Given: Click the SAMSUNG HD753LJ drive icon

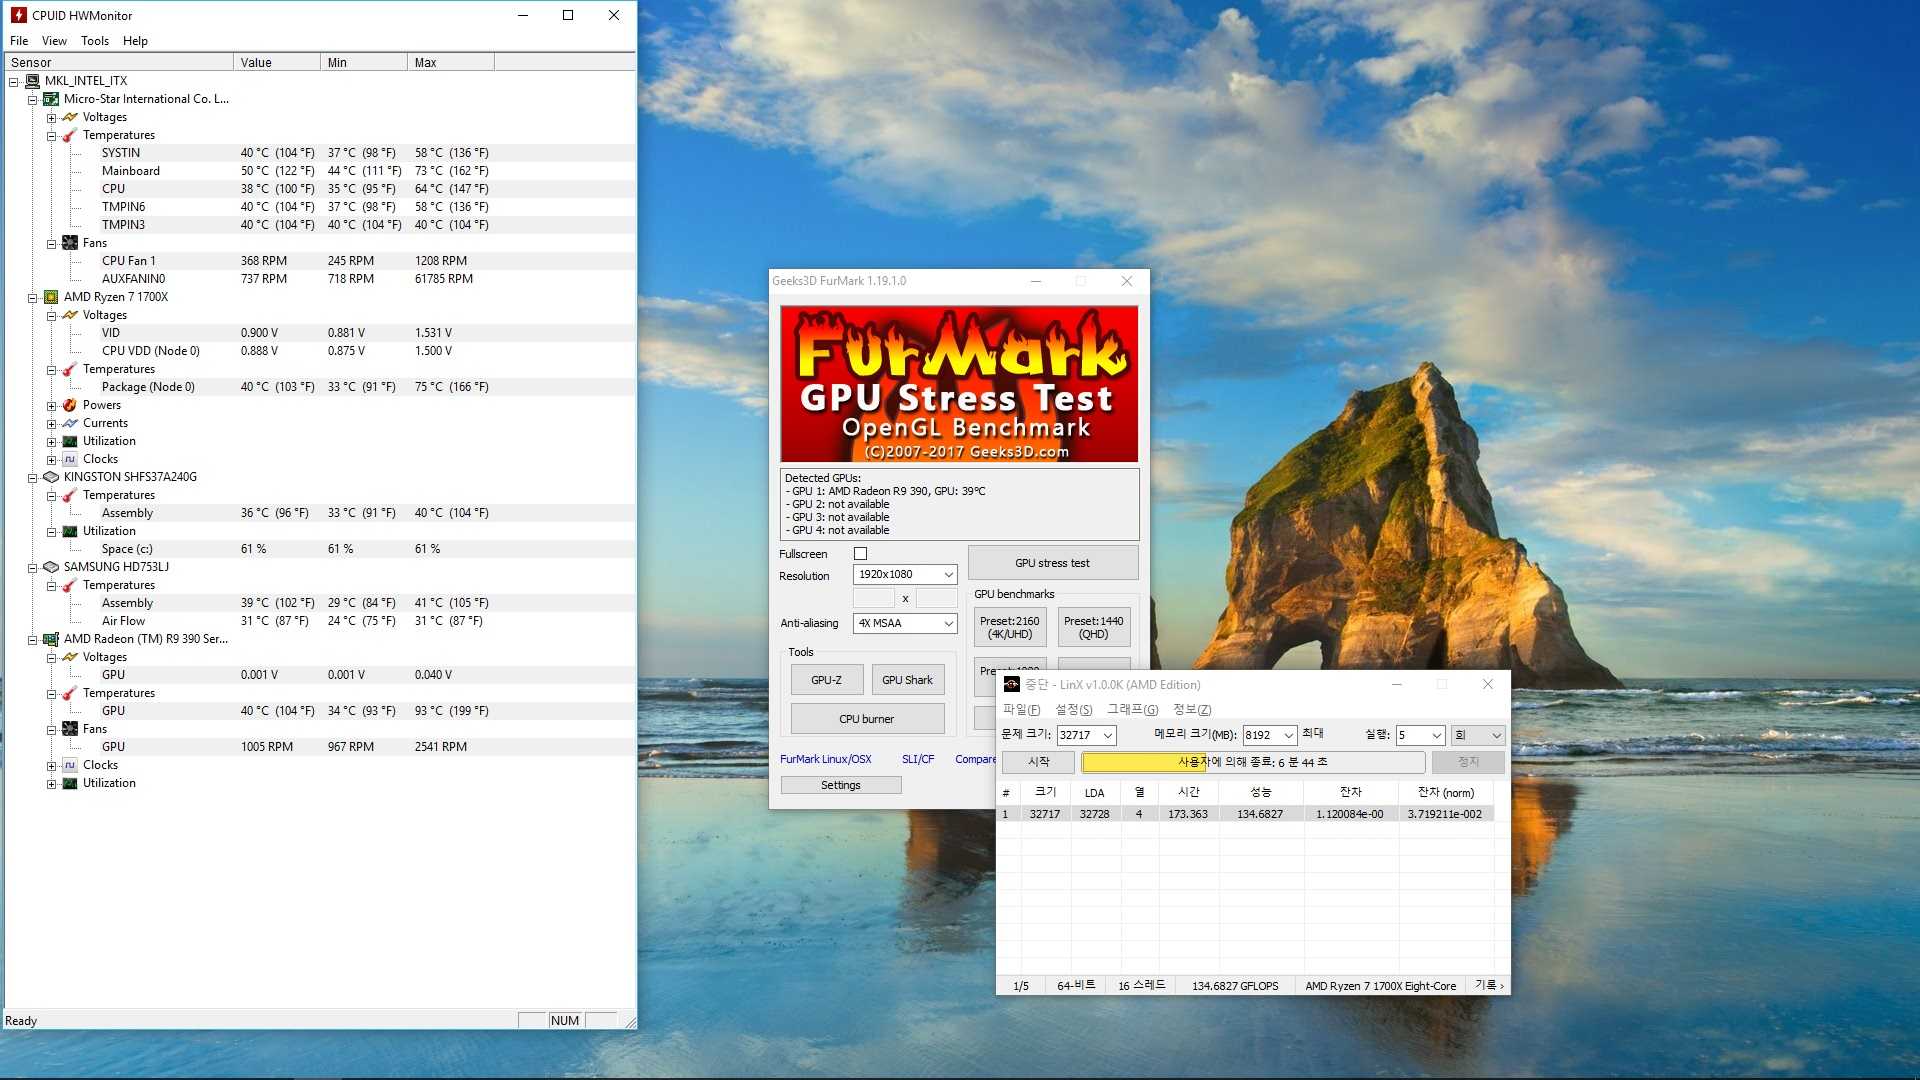Looking at the screenshot, I should [51, 567].
